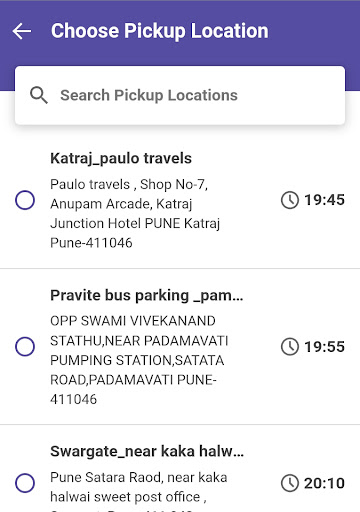
Task: Click the OPP SWAMI VIVEKANAND address text
Action: [x=133, y=321]
